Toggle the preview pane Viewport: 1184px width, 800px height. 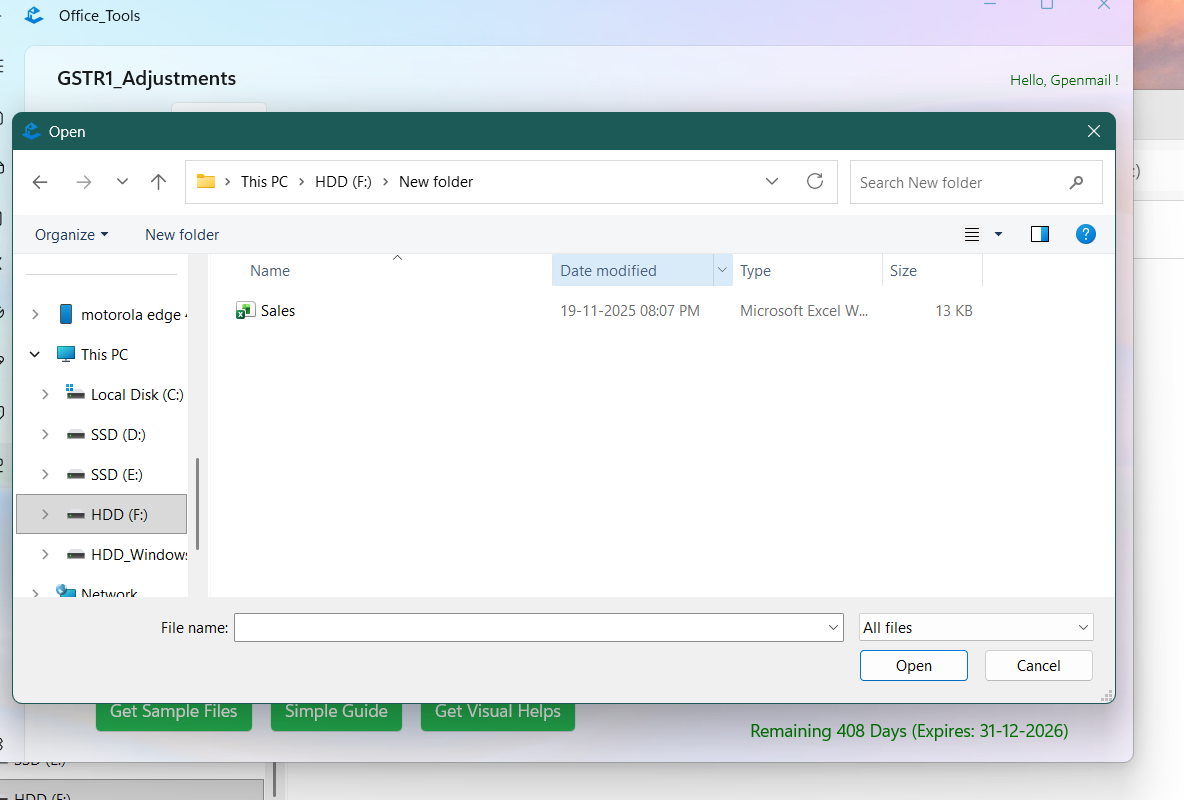(1039, 234)
